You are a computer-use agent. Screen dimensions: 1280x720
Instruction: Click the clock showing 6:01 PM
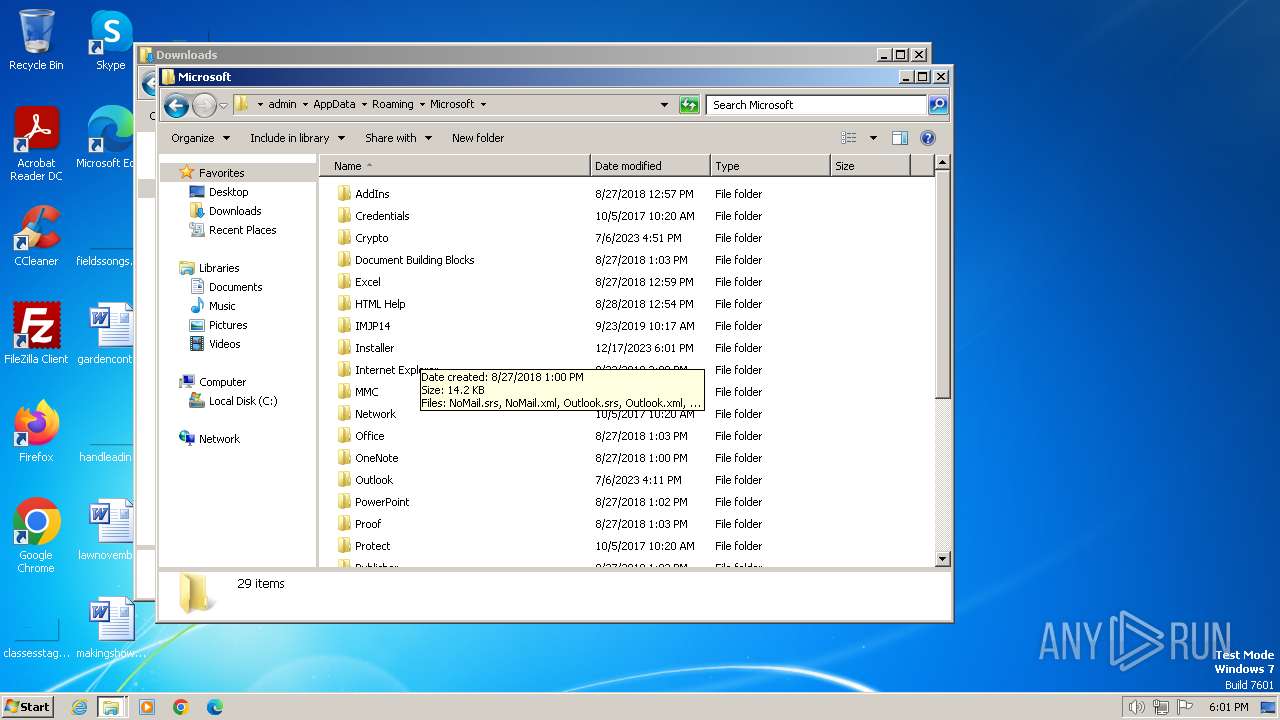pos(1229,707)
